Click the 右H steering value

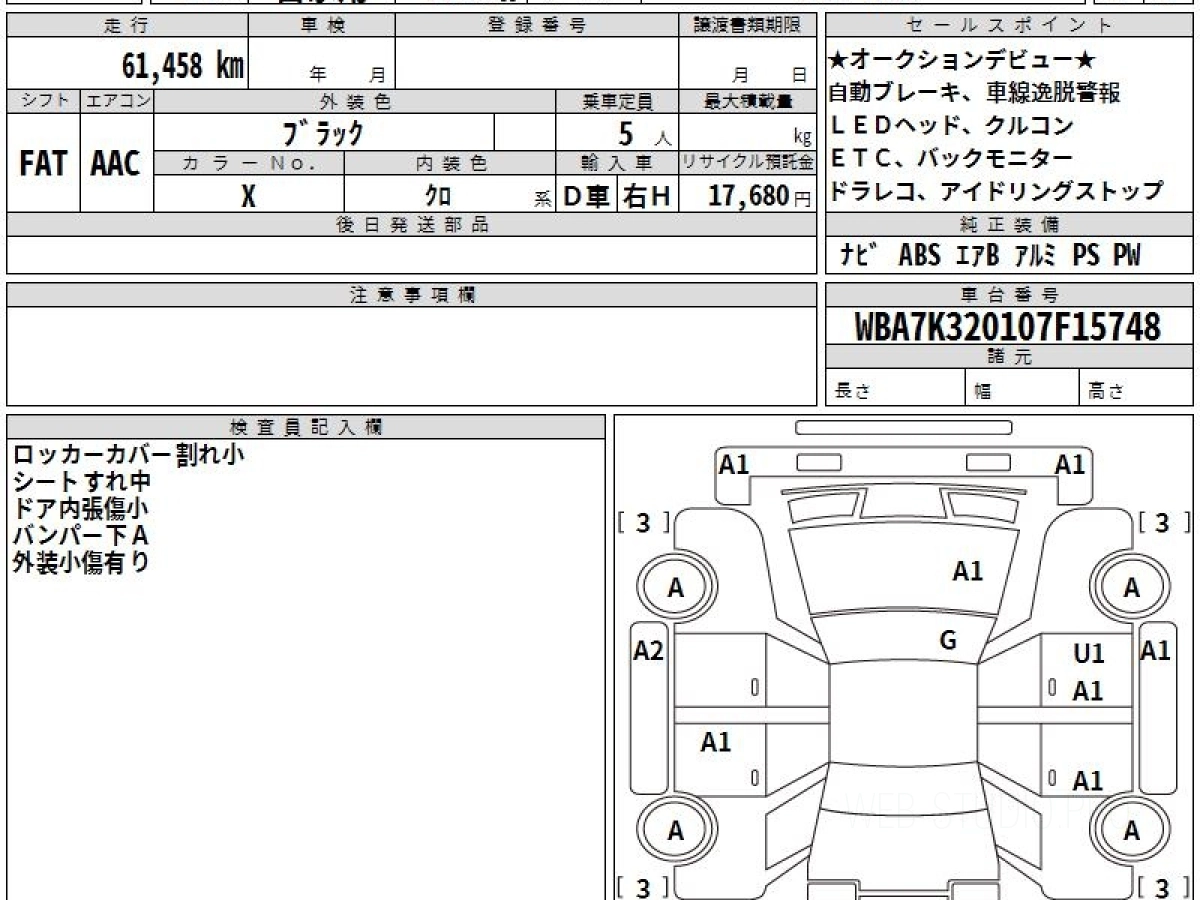[647, 196]
